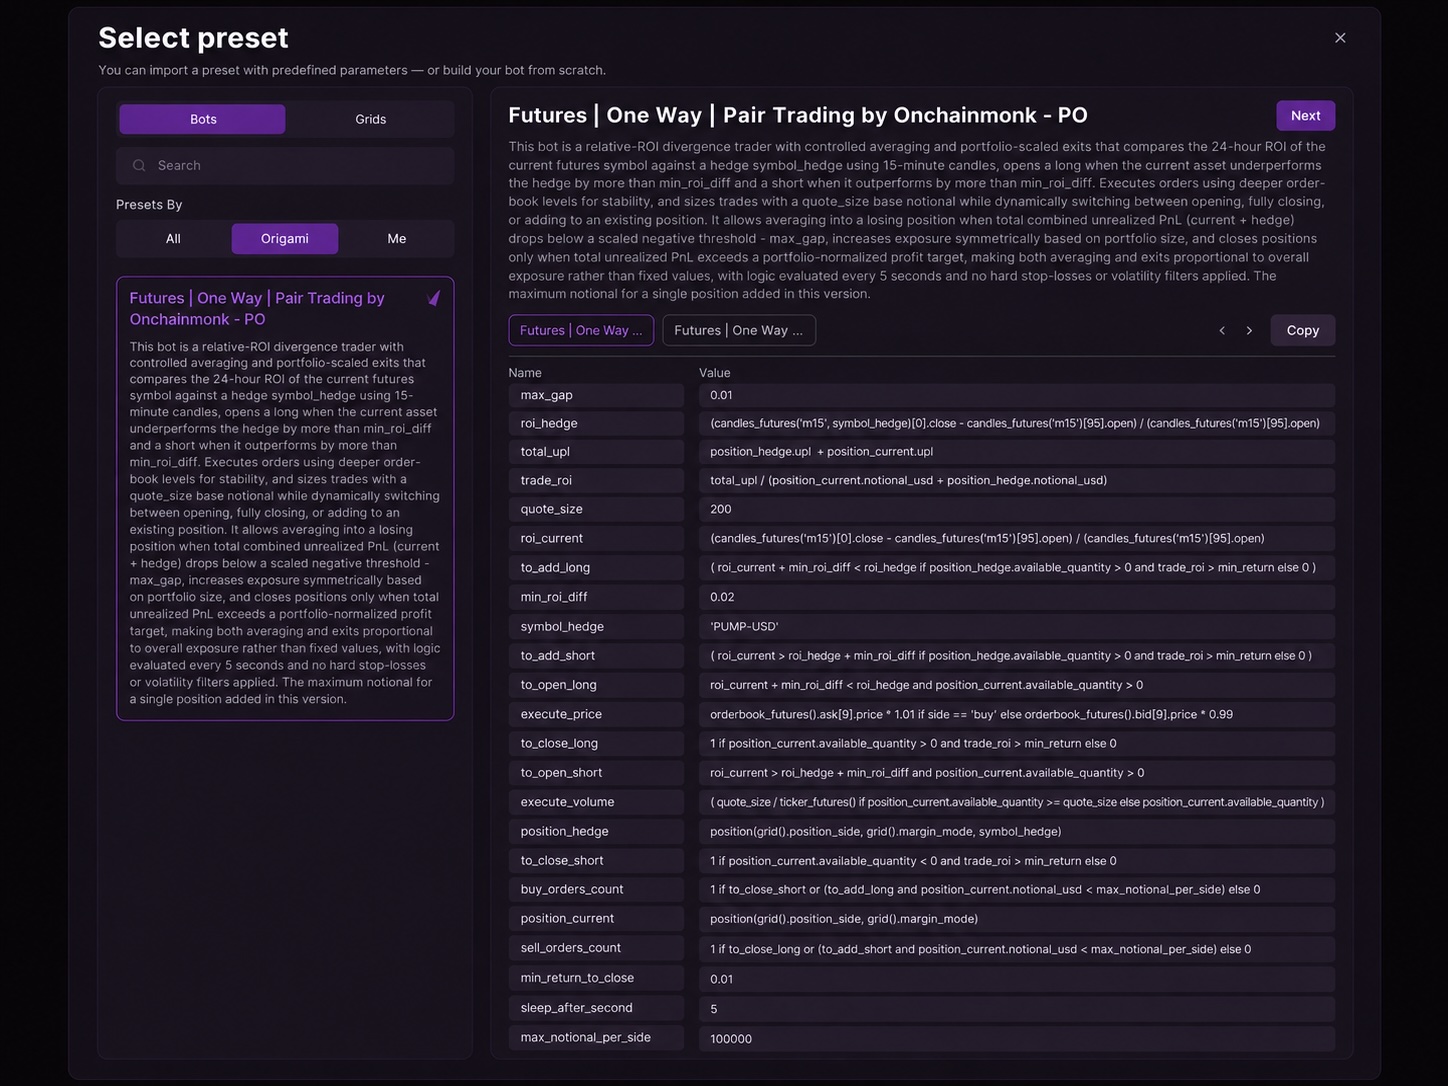Viewport: 1448px width, 1086px height.
Task: Select first Futures | One Way preset tab
Action: click(581, 331)
